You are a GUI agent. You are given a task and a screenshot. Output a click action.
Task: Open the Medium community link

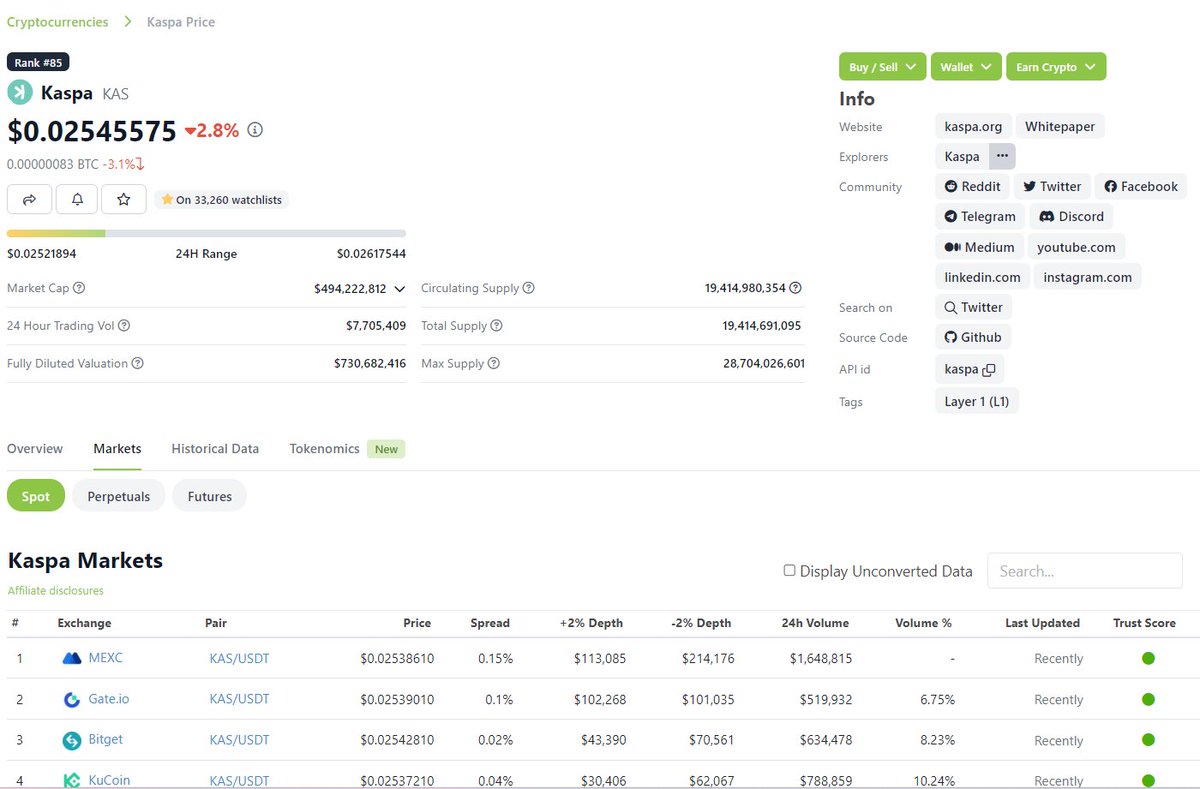click(x=979, y=247)
